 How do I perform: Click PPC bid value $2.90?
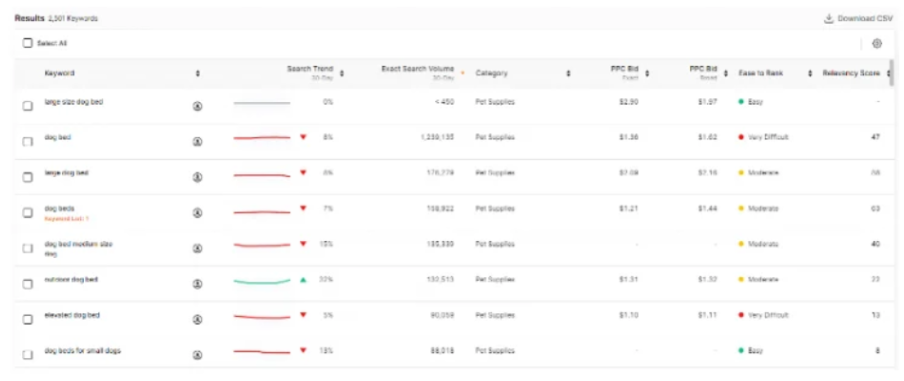point(630,102)
